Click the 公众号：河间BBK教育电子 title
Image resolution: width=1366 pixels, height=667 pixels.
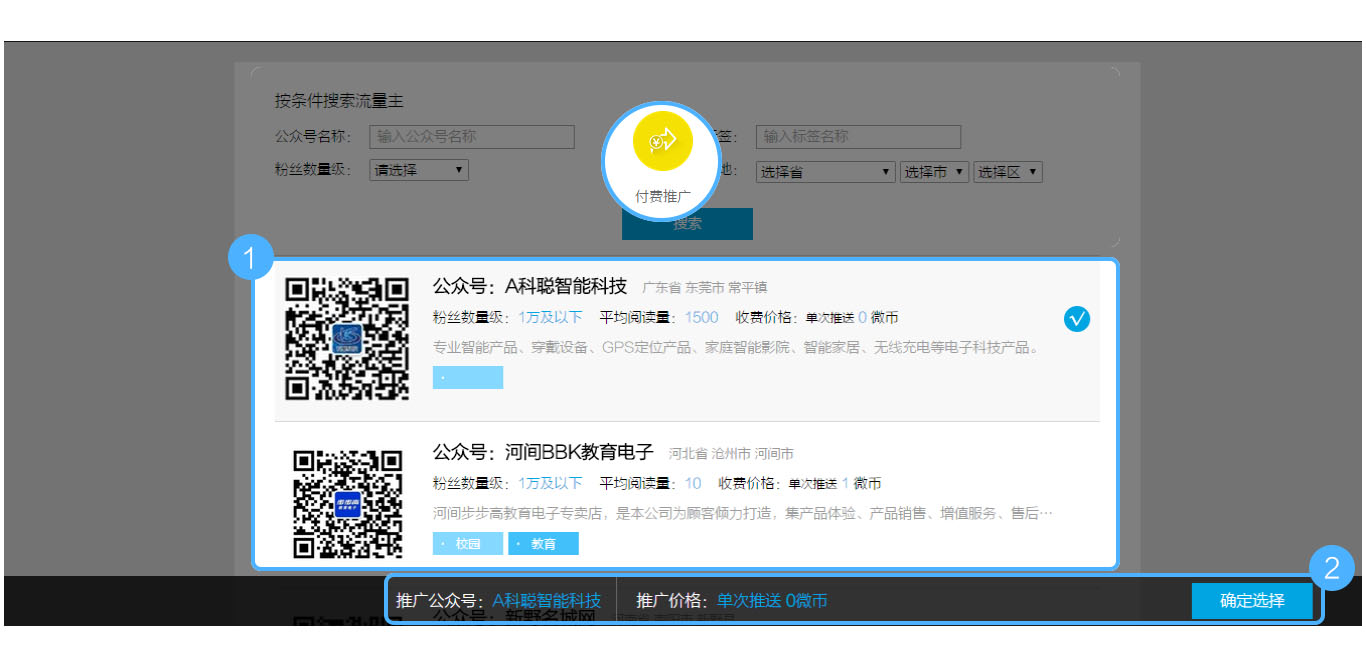click(542, 452)
